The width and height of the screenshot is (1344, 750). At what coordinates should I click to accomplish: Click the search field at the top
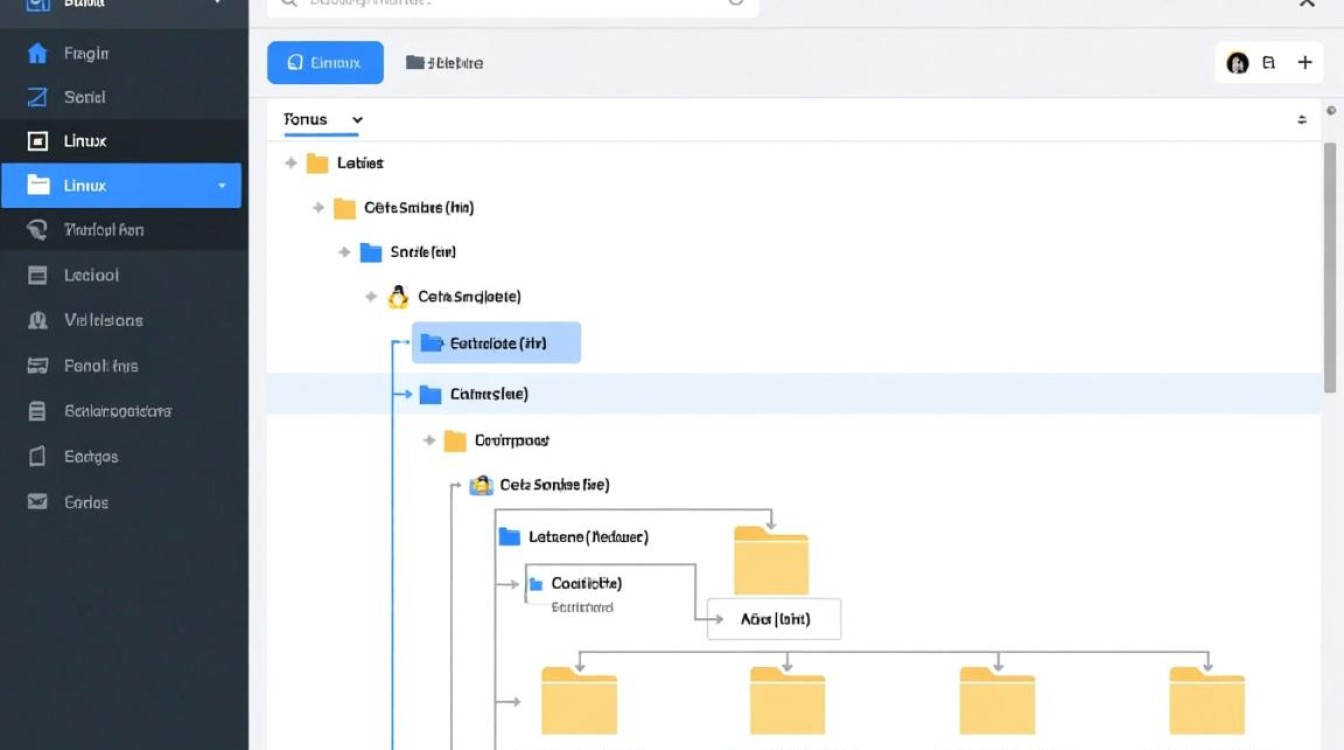[513, 4]
